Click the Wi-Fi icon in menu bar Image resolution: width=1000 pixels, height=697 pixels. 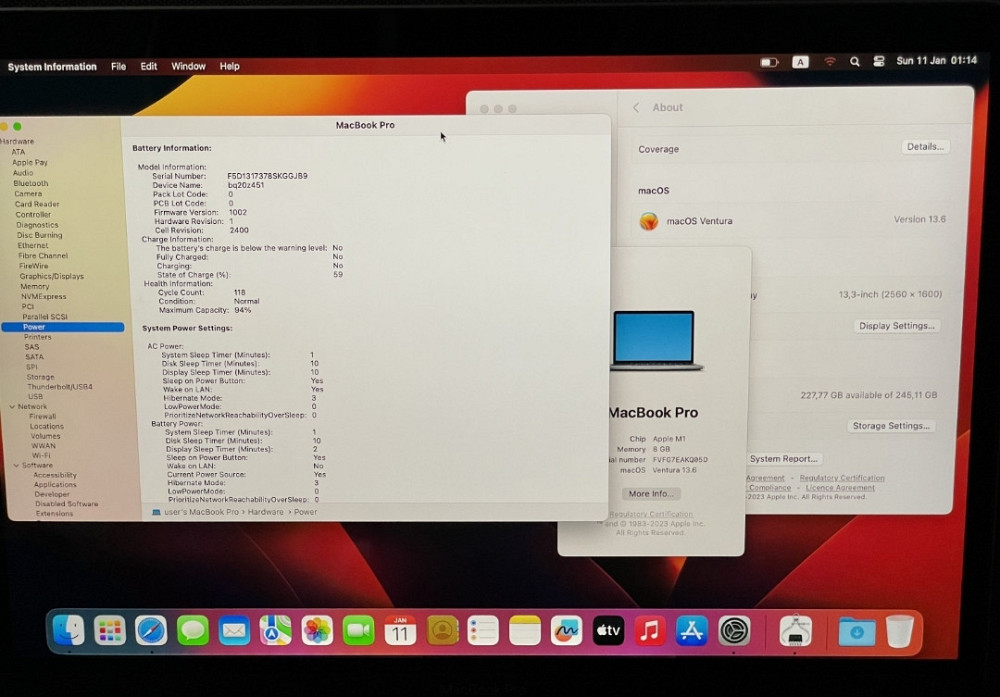(x=829, y=62)
